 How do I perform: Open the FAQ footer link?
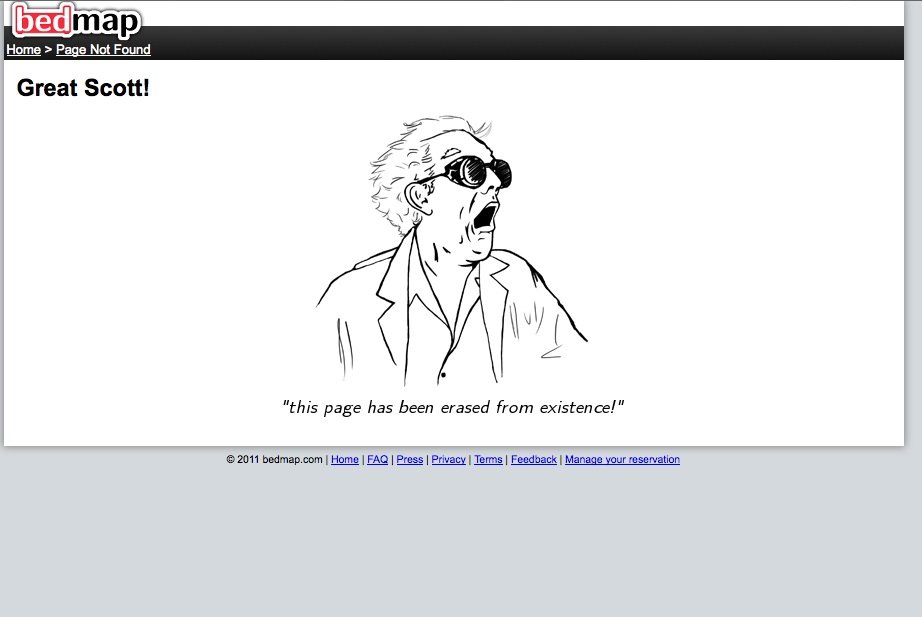coord(378,459)
